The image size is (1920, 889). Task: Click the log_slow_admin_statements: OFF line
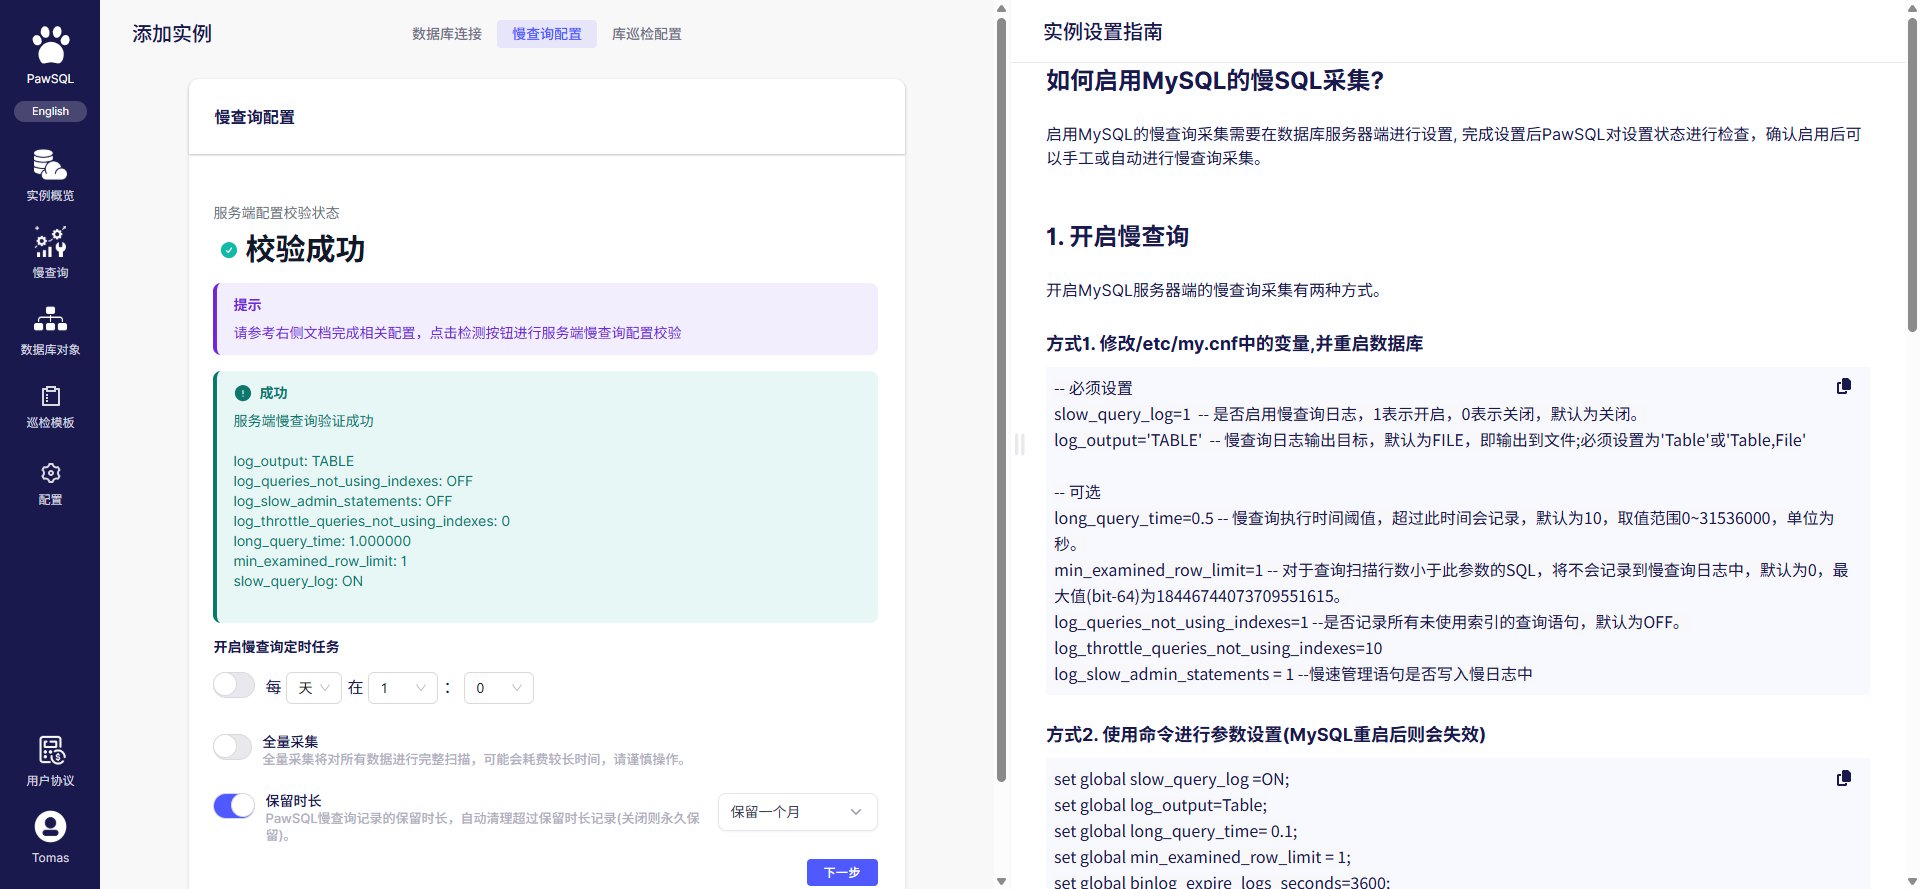tap(343, 501)
